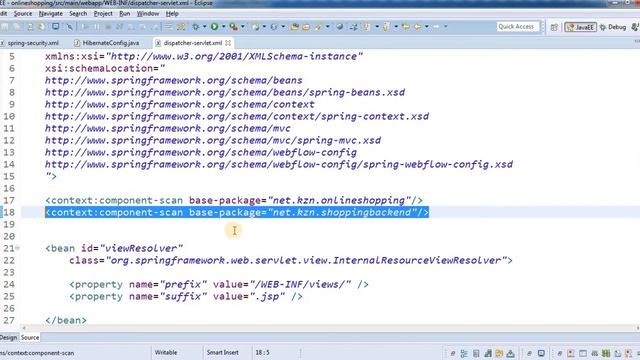Viewport: 640px width, 360px height.
Task: Open the Navigate menu
Action: point(51,13)
